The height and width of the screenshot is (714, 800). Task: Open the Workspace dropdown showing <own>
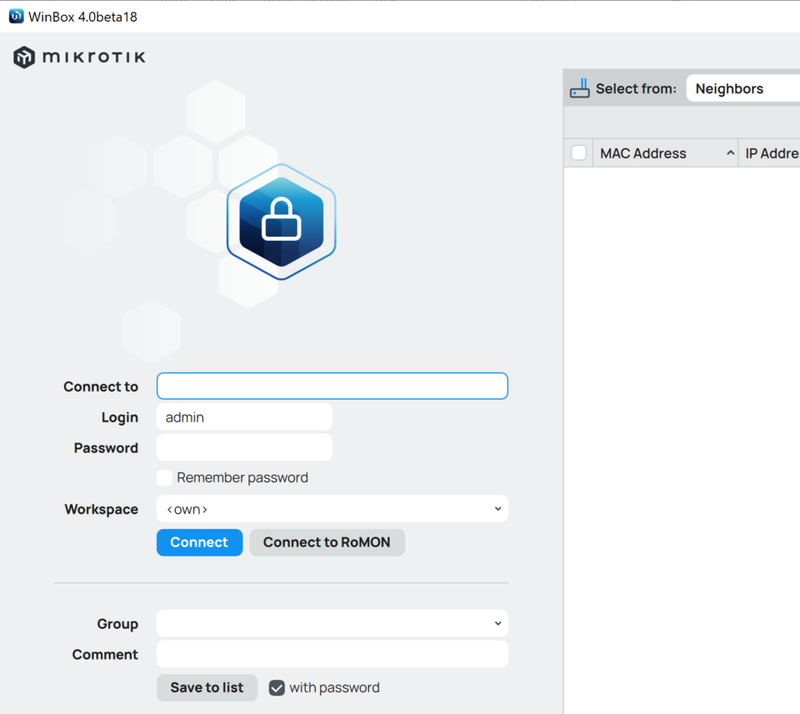332,509
